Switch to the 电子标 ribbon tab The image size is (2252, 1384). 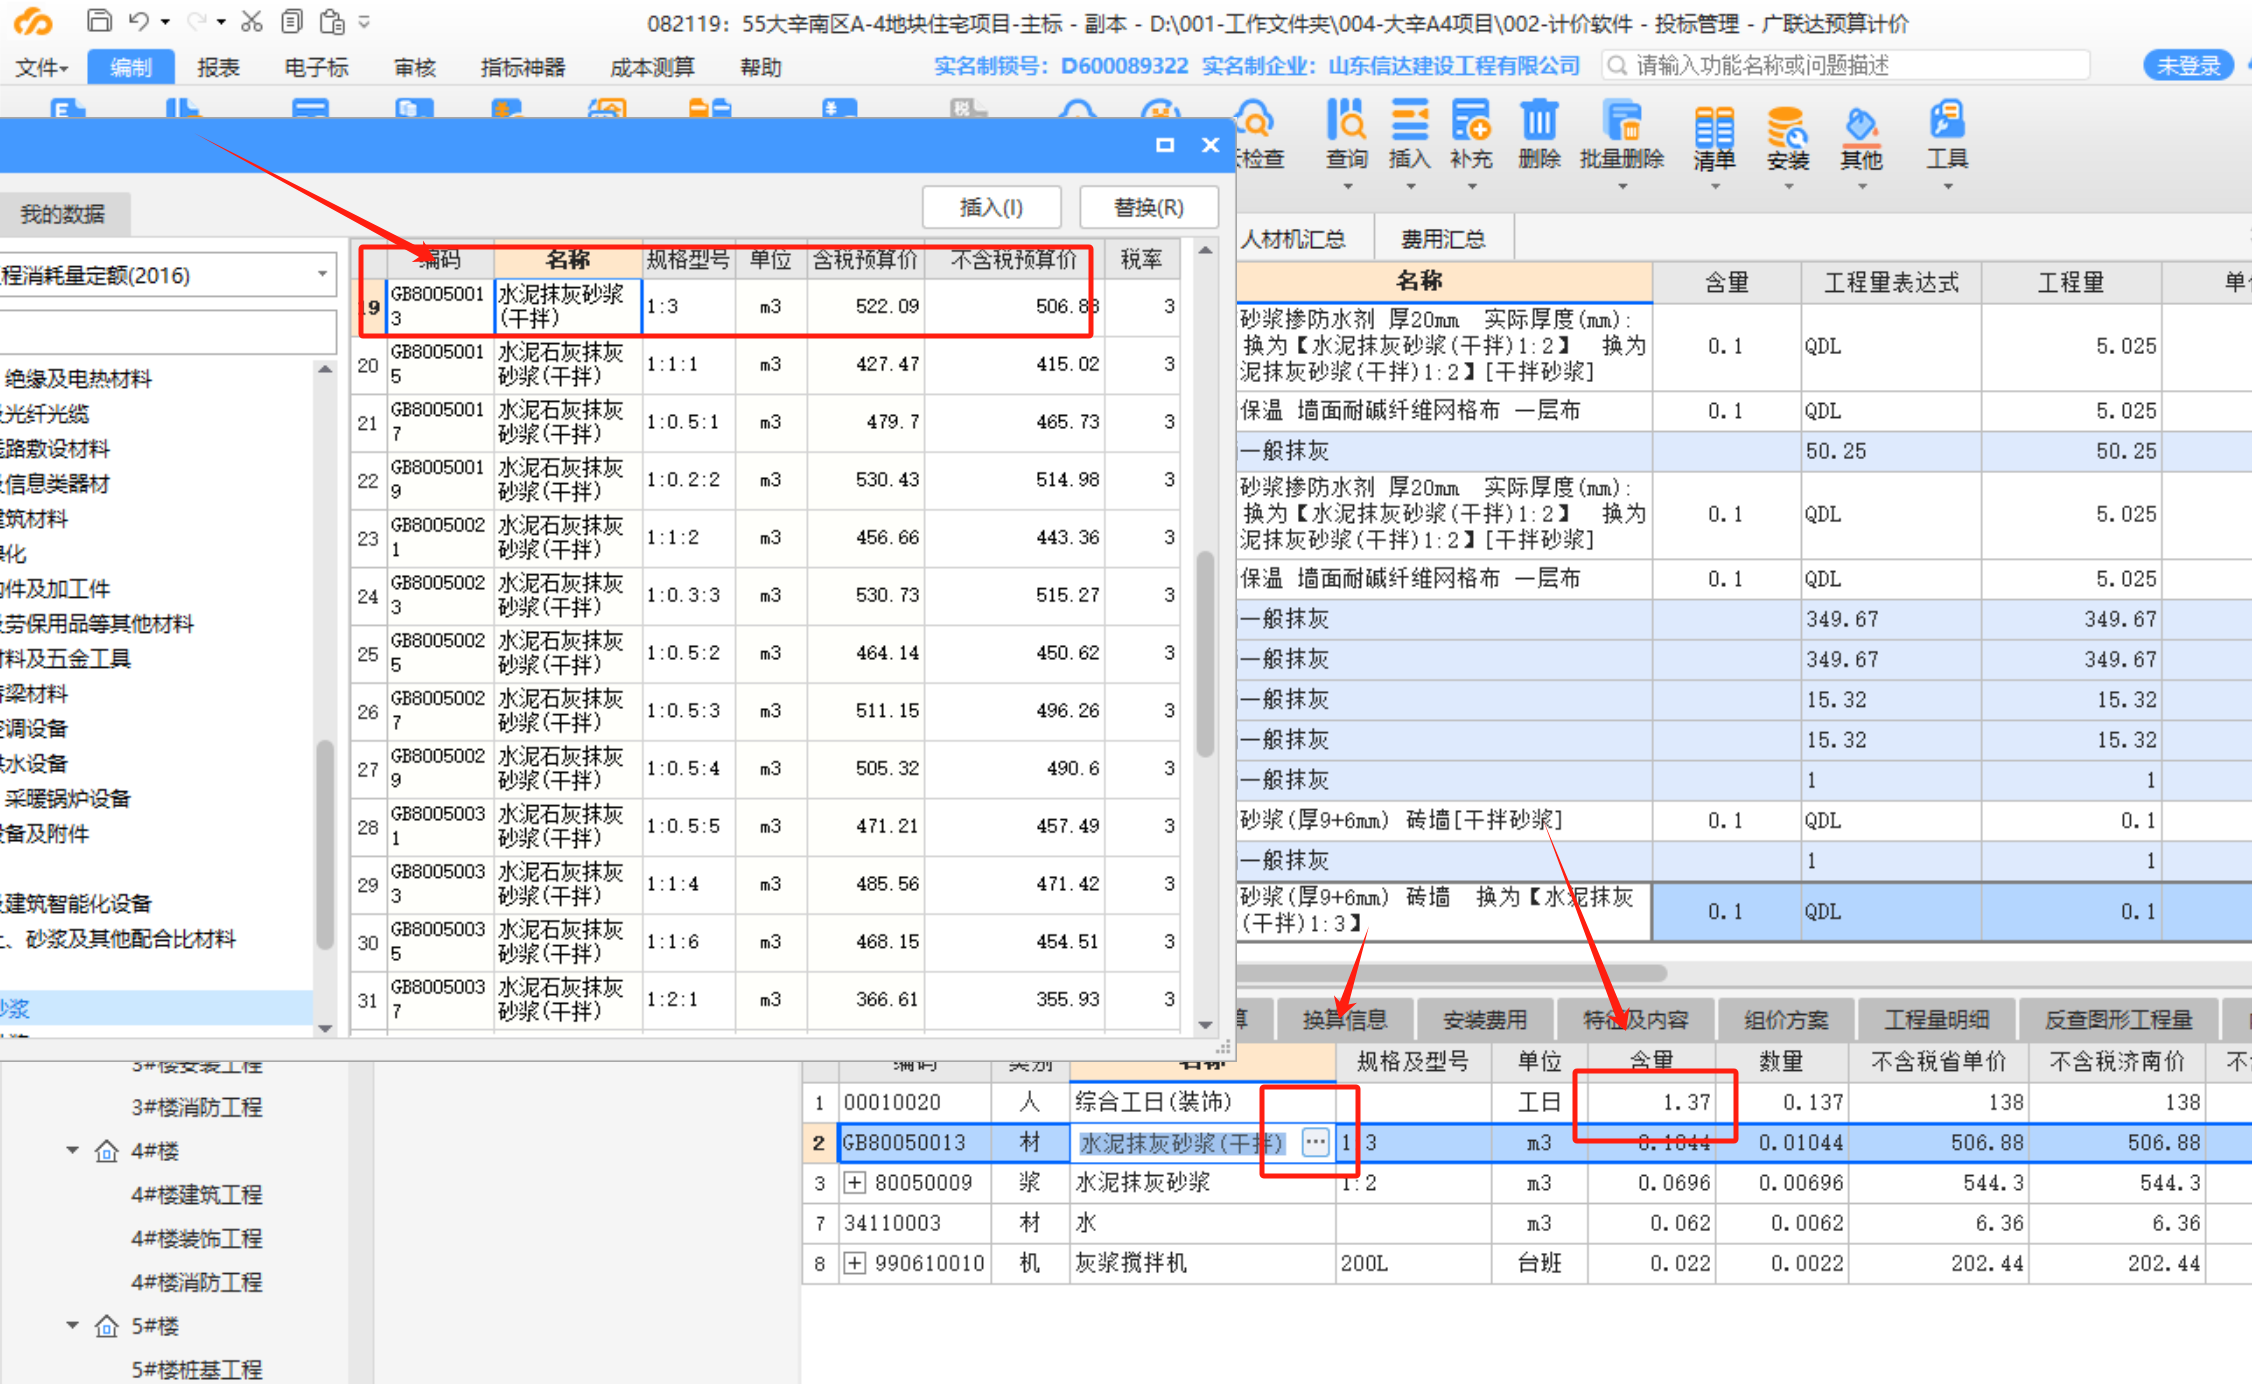[x=316, y=67]
